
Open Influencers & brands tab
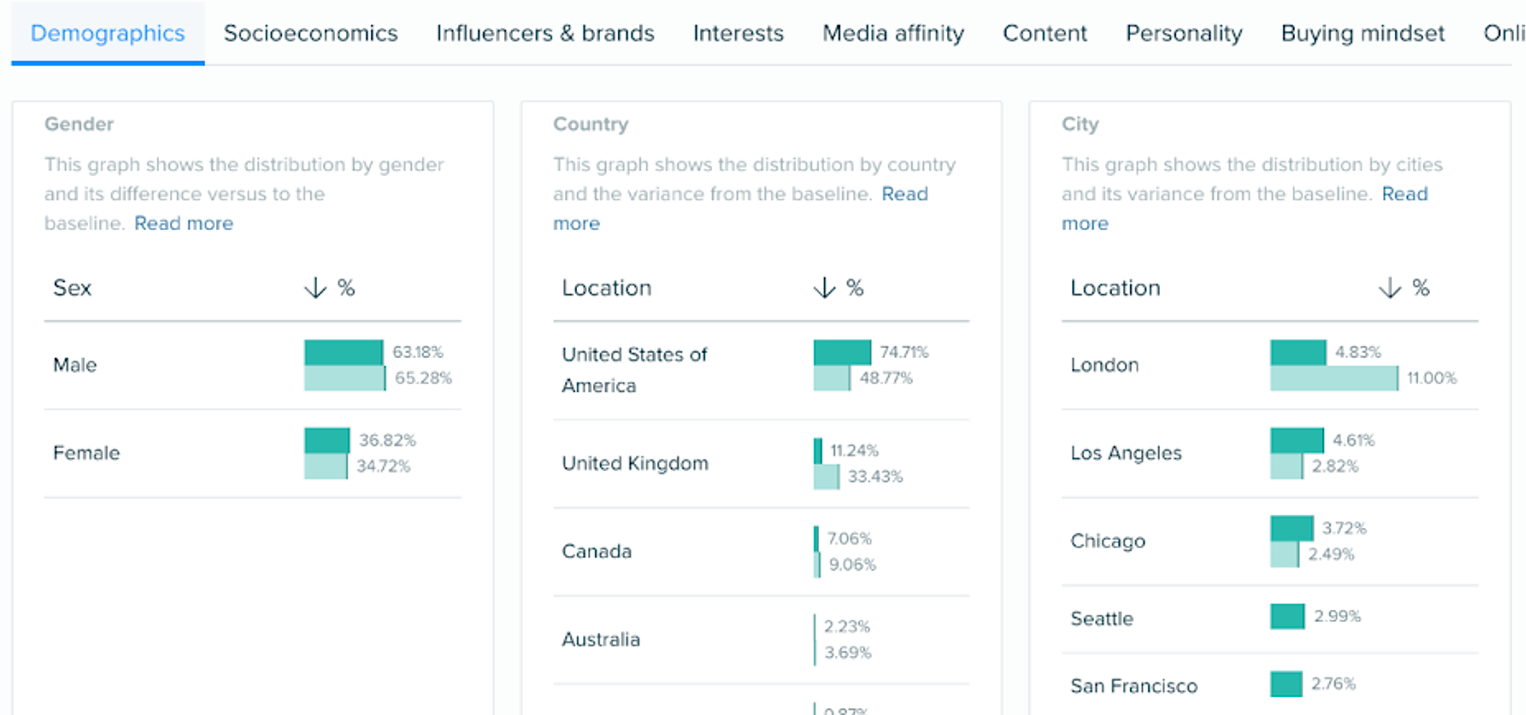(545, 33)
